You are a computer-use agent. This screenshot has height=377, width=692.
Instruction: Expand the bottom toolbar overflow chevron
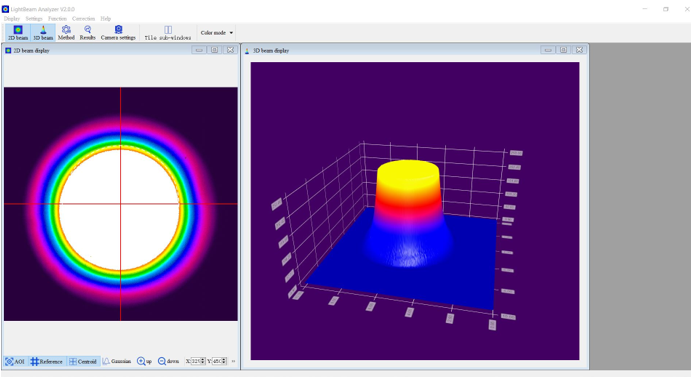click(233, 361)
